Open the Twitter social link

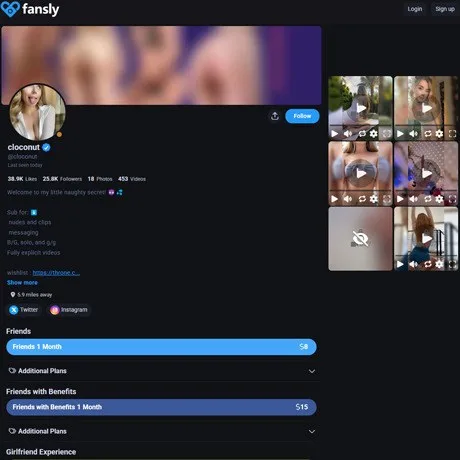pos(24,310)
